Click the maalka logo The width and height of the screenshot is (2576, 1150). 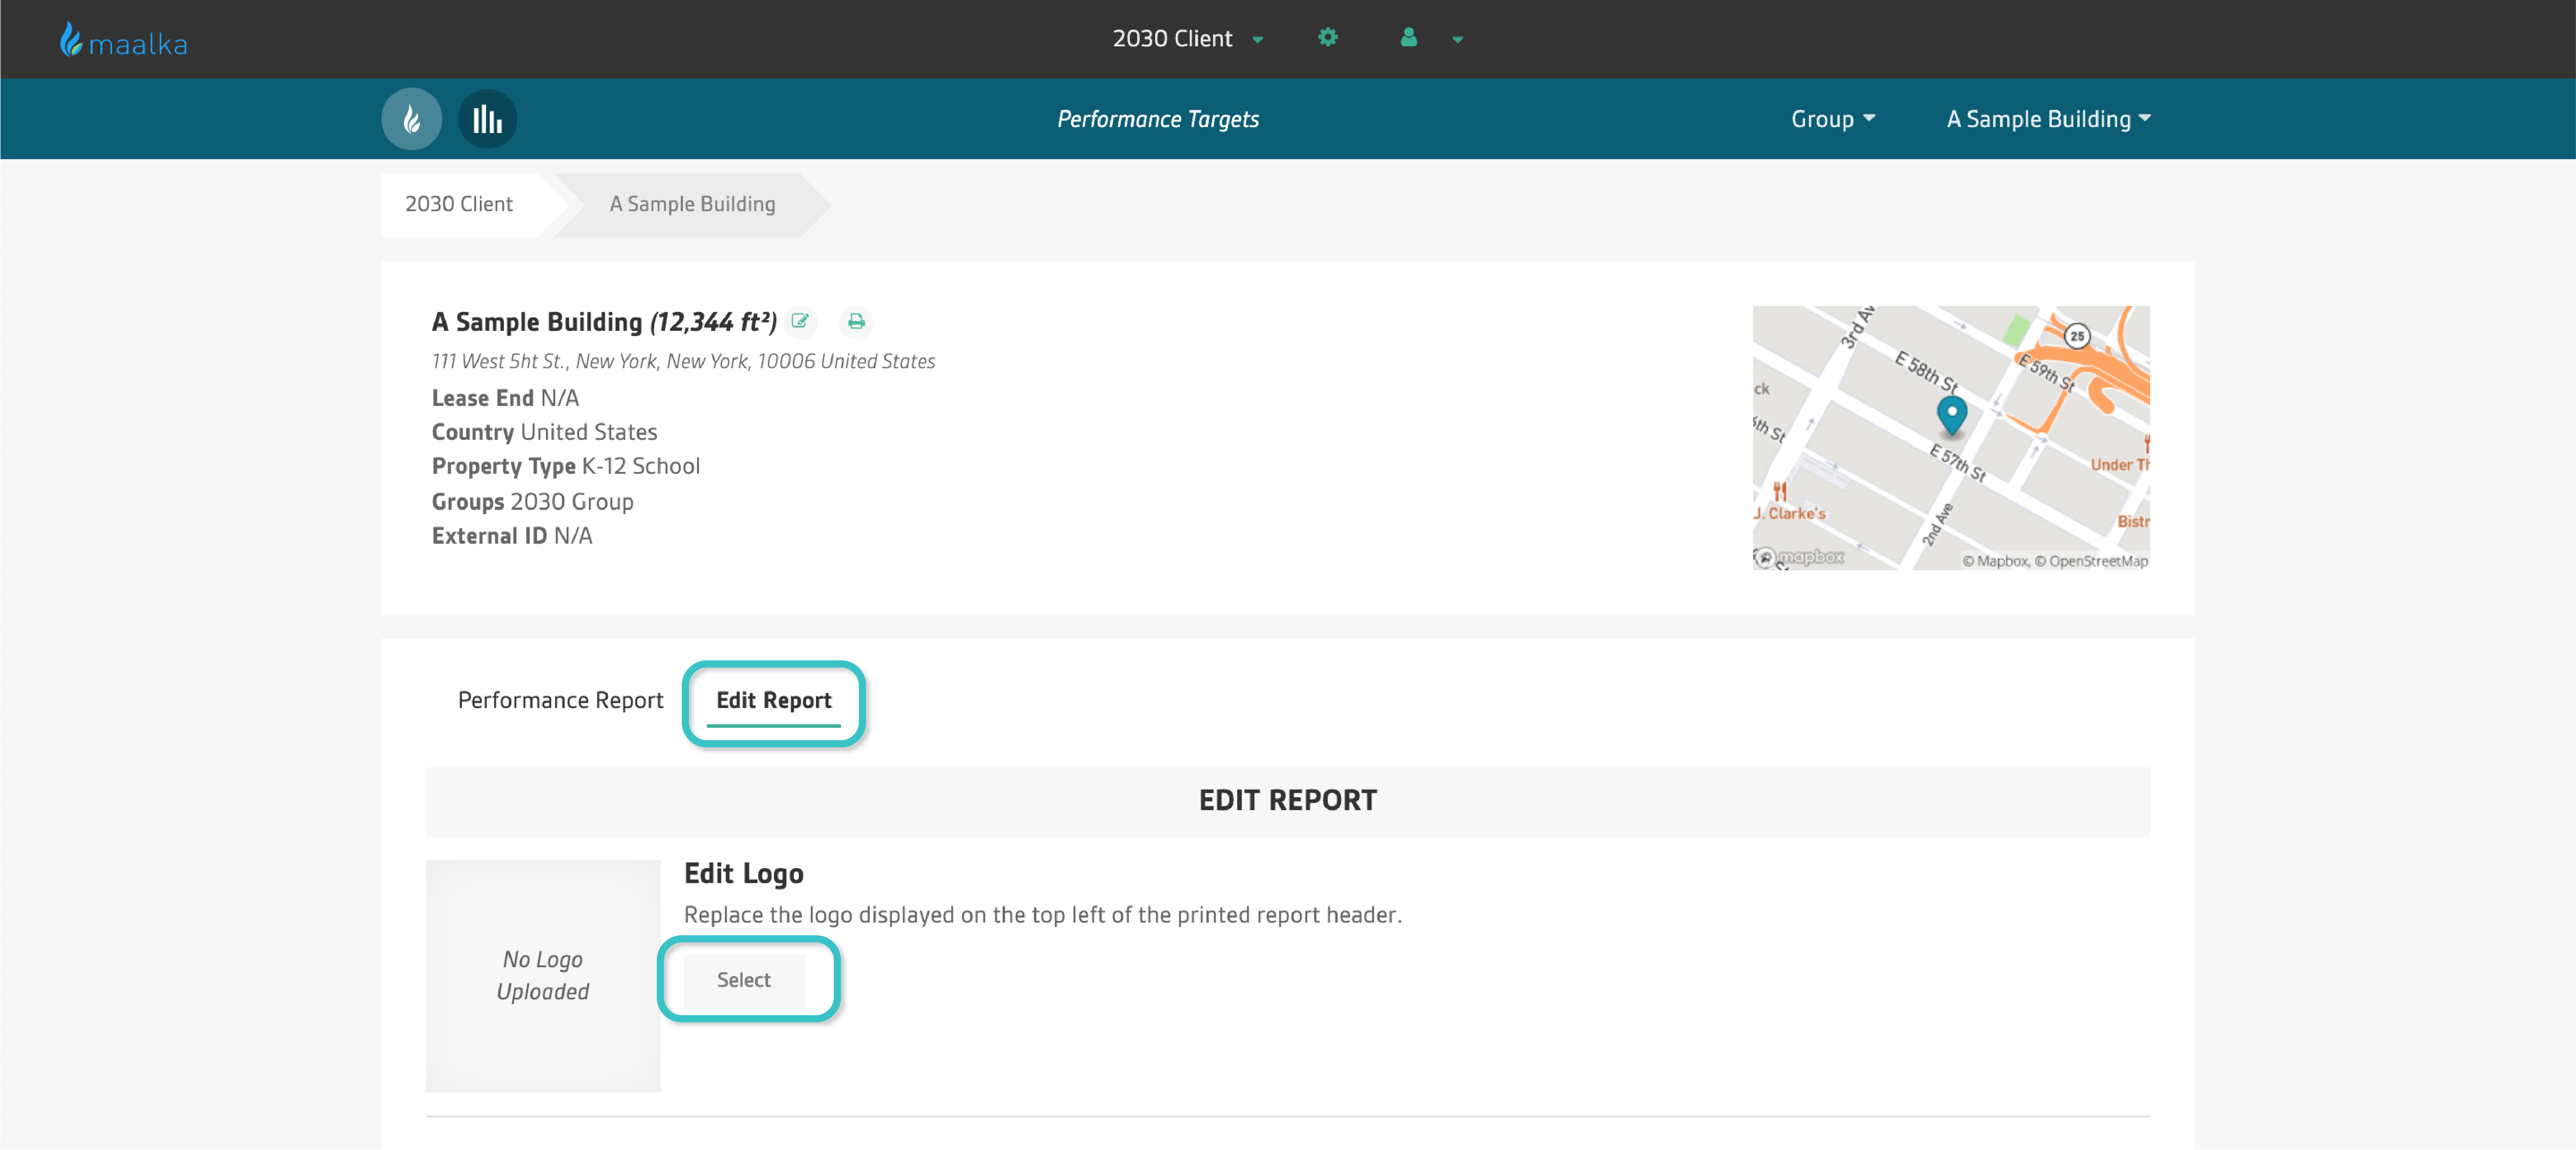[x=123, y=40]
